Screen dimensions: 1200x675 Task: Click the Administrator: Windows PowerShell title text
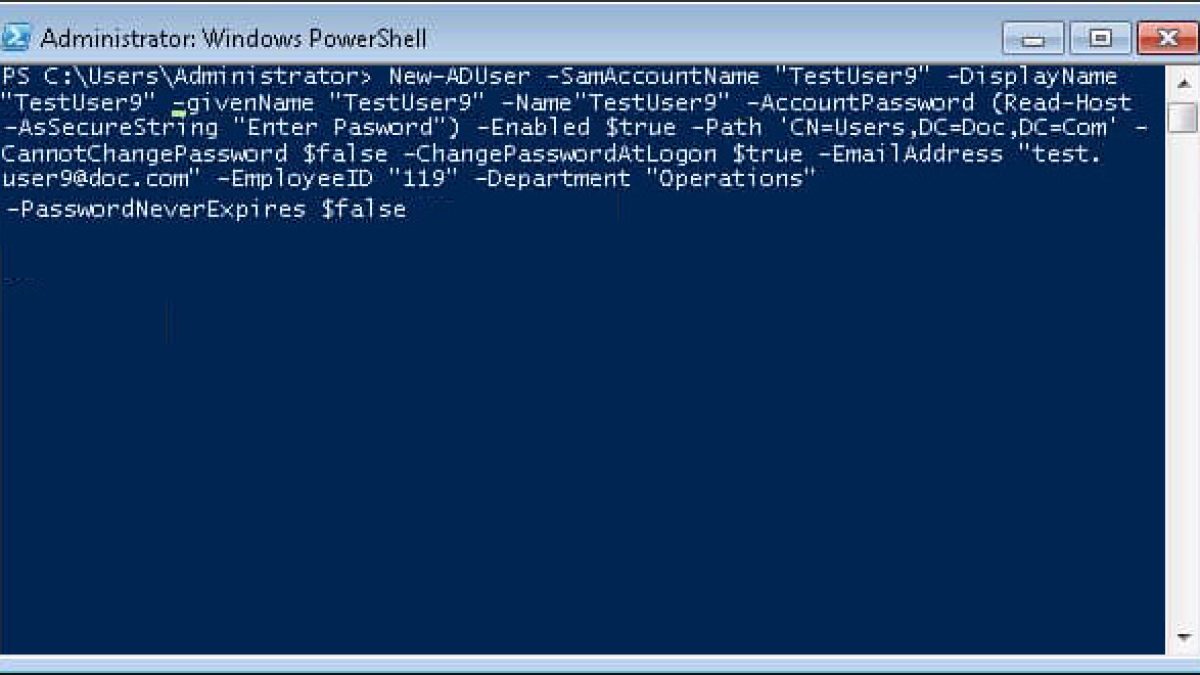coord(234,39)
